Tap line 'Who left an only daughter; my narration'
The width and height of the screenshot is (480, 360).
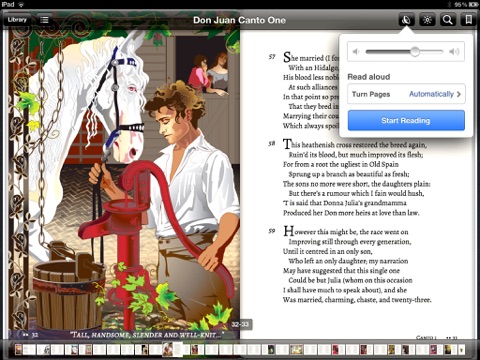pyautogui.click(x=348, y=261)
